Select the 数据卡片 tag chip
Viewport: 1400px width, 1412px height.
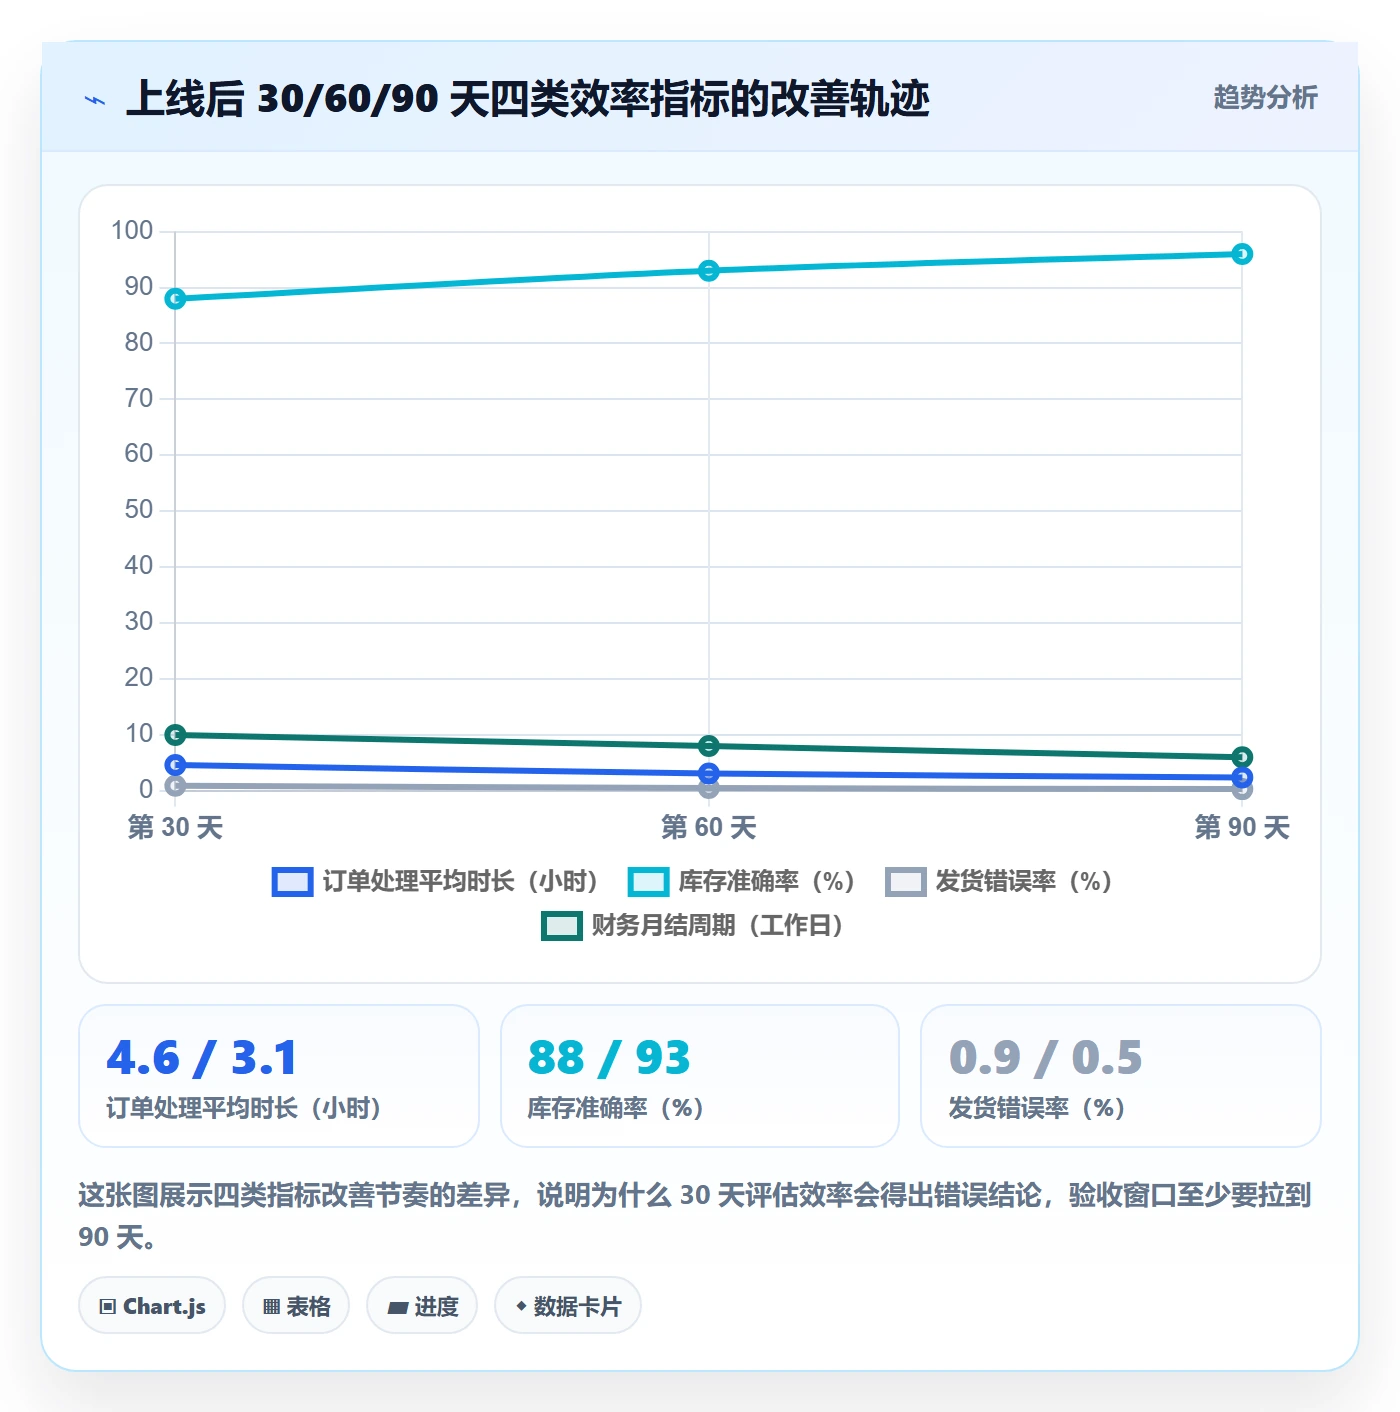[568, 1306]
